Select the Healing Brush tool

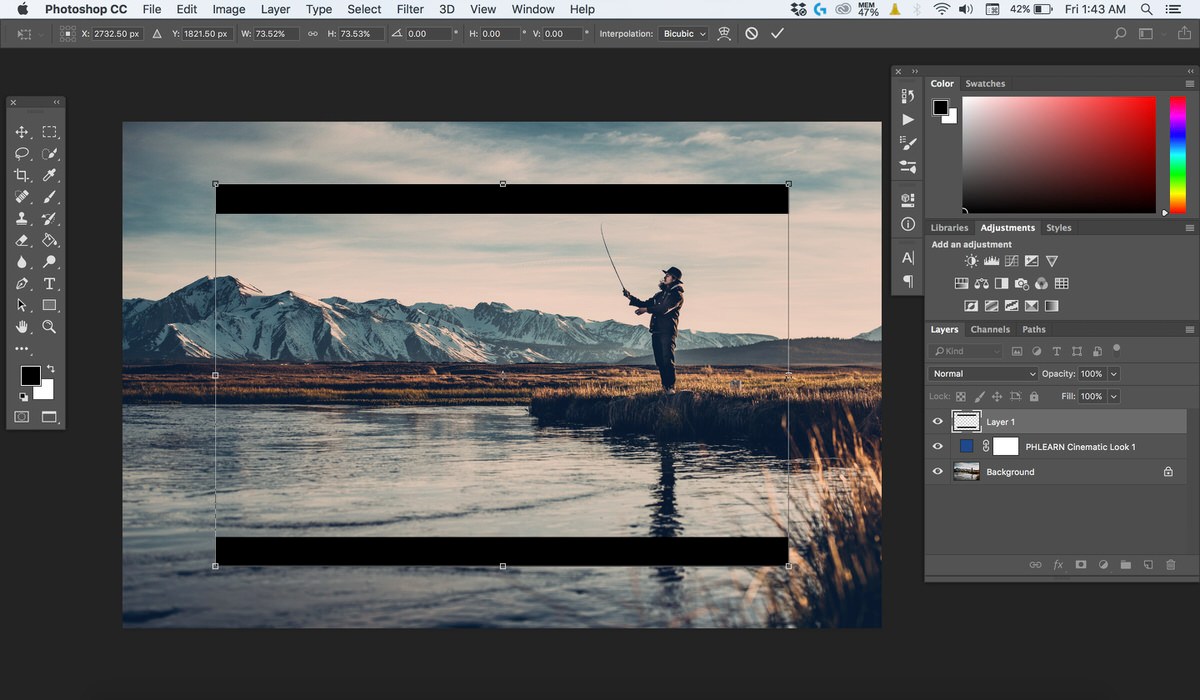coord(22,197)
